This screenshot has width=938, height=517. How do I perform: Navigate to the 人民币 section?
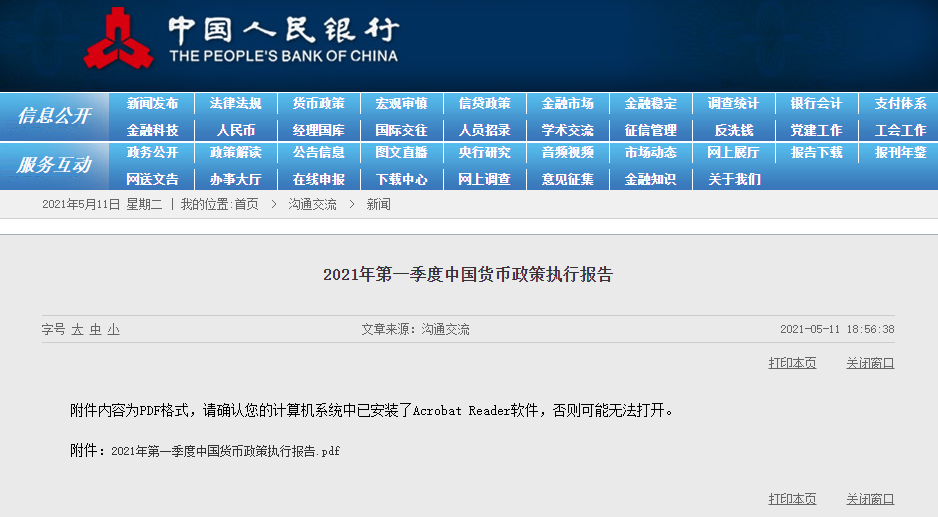coord(235,130)
